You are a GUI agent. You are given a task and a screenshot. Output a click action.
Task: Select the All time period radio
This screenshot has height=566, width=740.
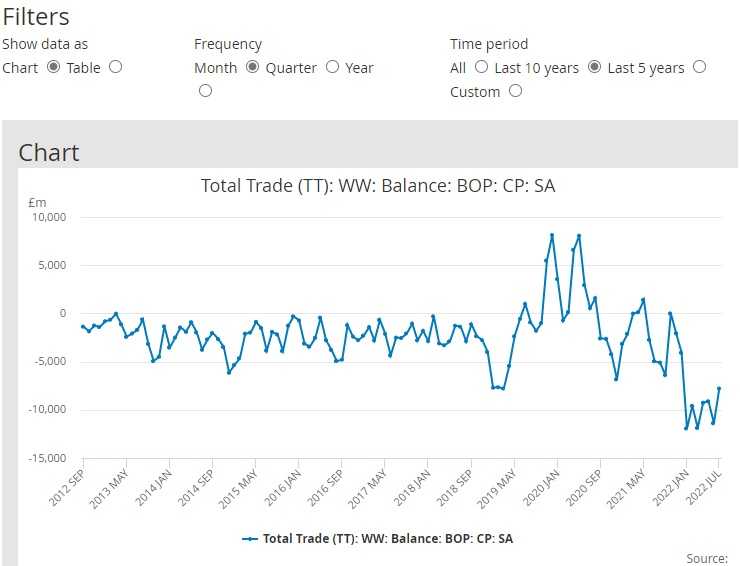pyautogui.click(x=481, y=67)
